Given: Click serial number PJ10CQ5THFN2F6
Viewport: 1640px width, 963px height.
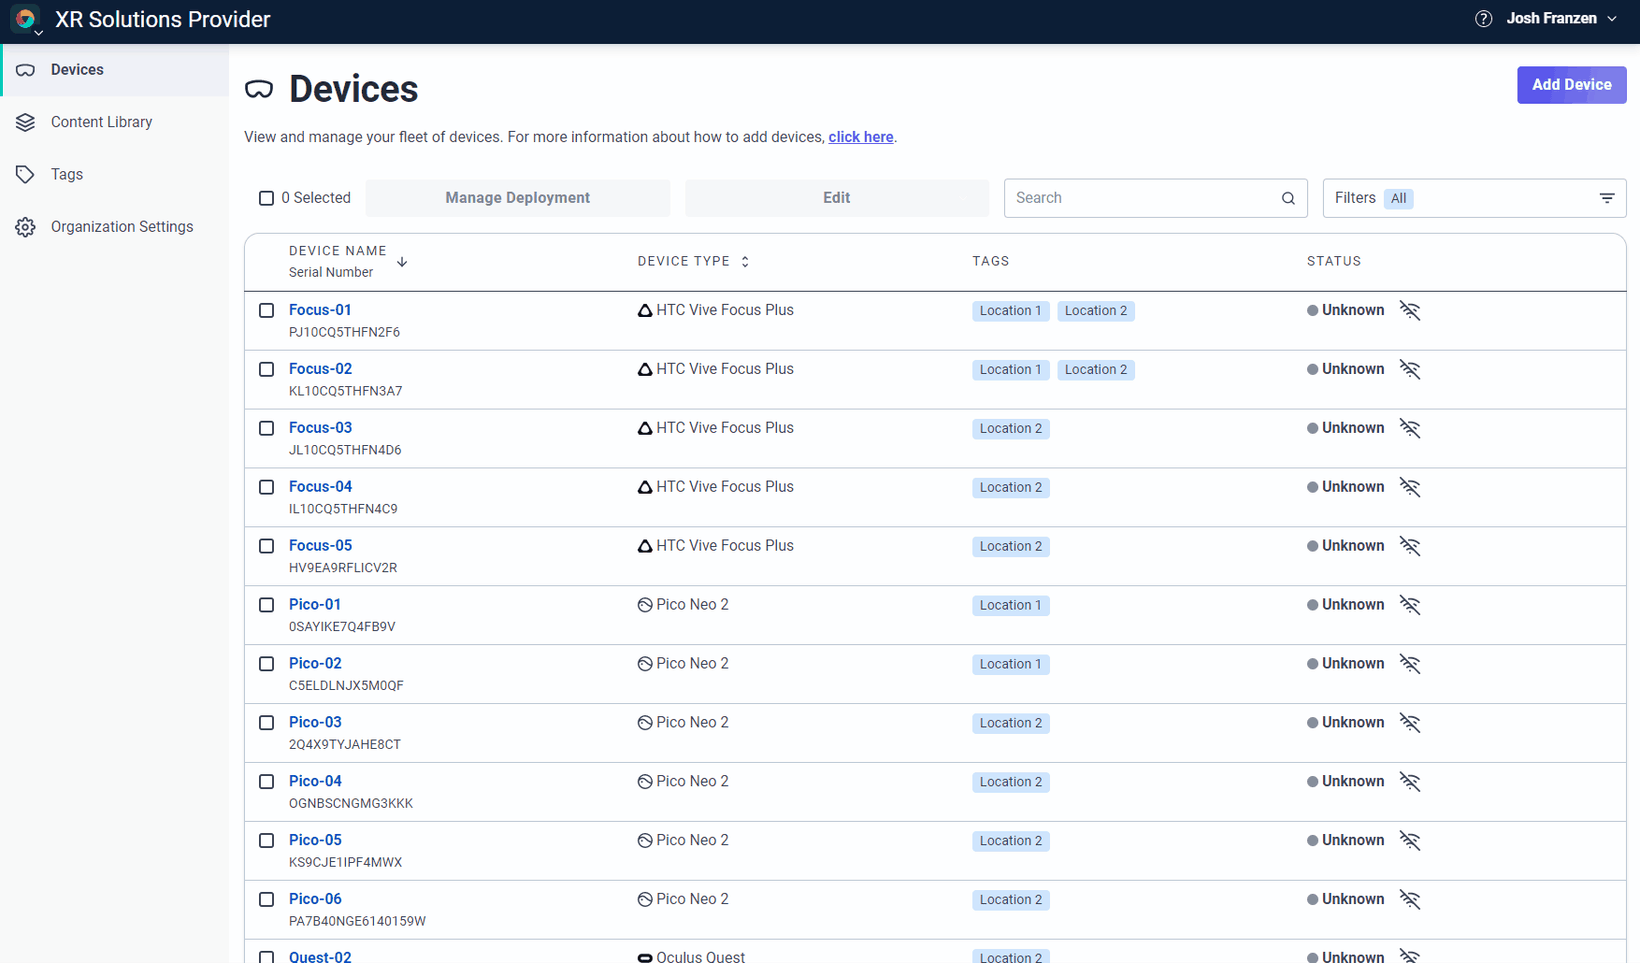Looking at the screenshot, I should (x=344, y=332).
